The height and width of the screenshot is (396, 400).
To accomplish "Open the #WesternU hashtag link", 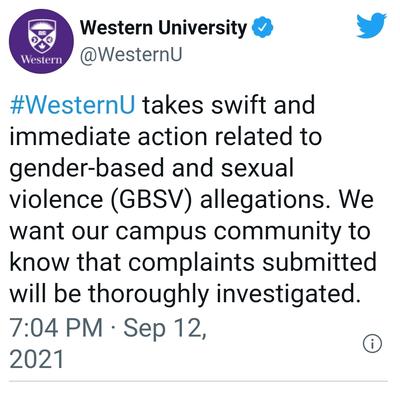I will (x=73, y=105).
